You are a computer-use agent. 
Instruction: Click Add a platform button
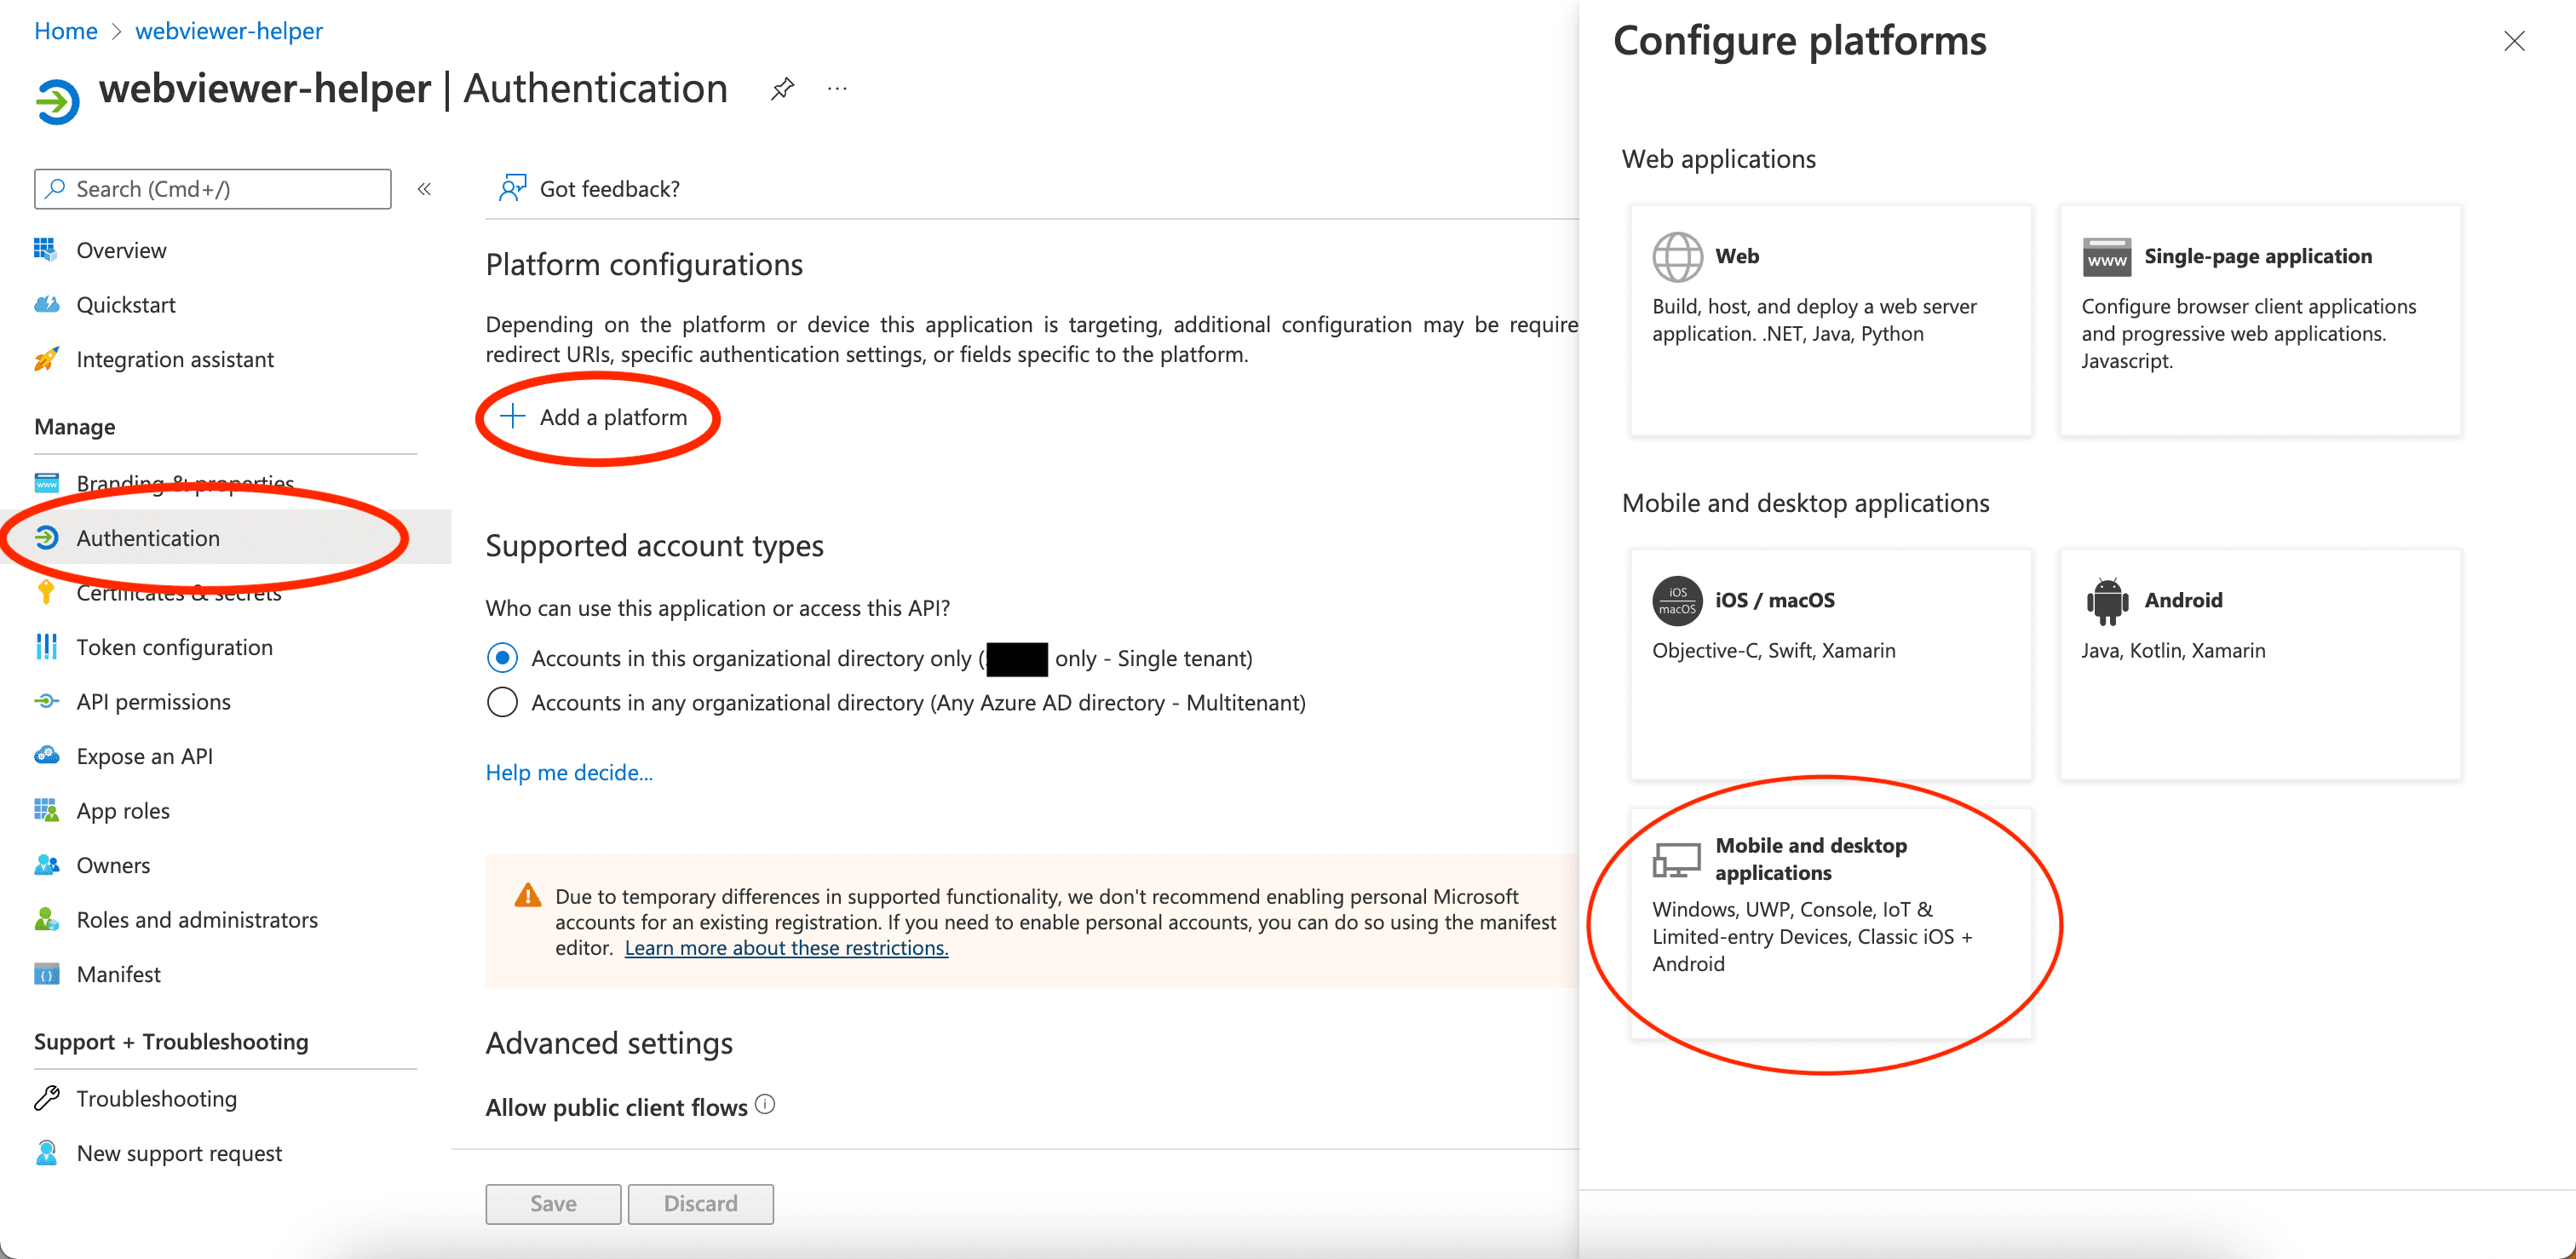596,417
